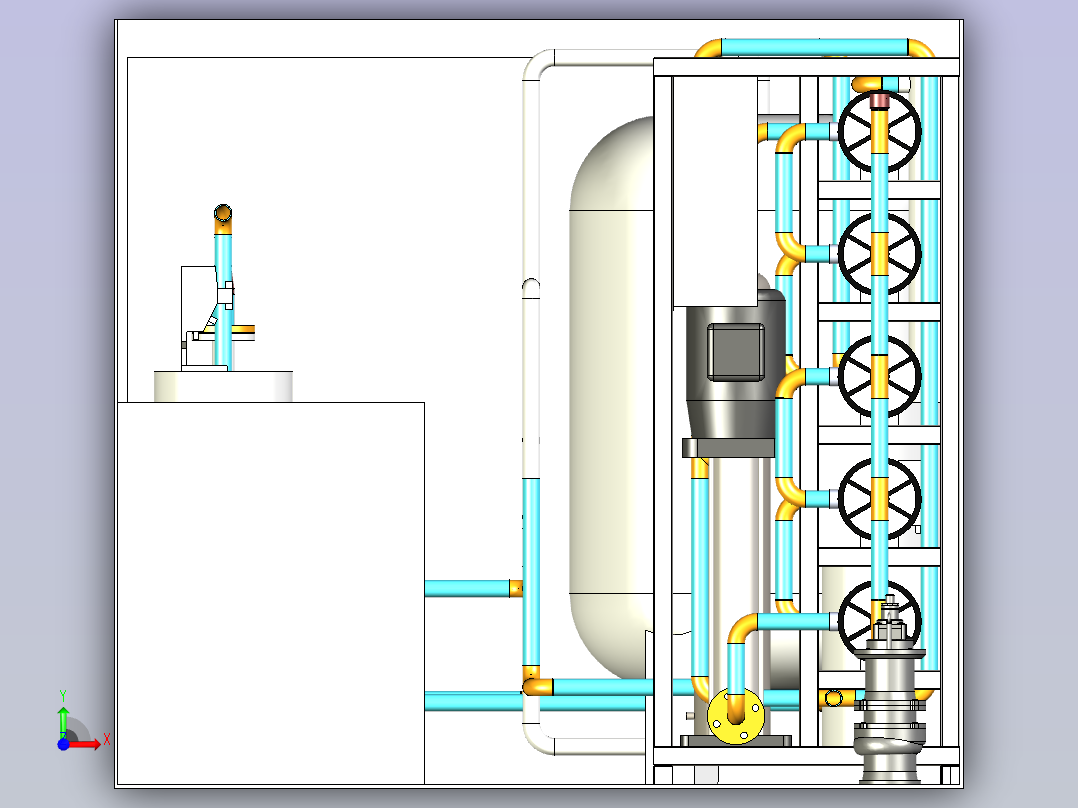Select the yellow pump inlet flange

[736, 717]
